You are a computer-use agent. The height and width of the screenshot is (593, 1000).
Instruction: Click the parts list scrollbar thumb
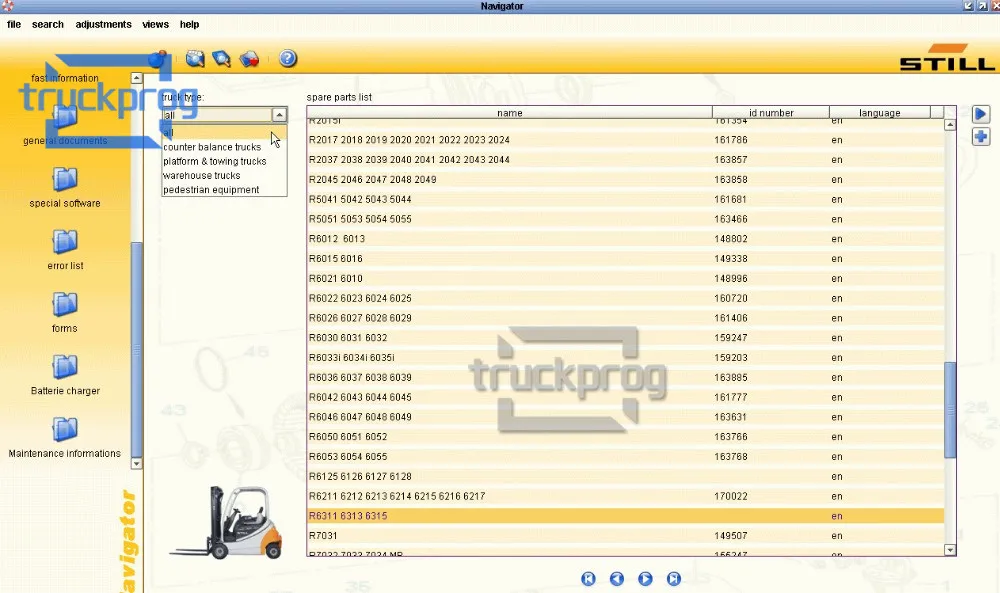click(x=950, y=410)
